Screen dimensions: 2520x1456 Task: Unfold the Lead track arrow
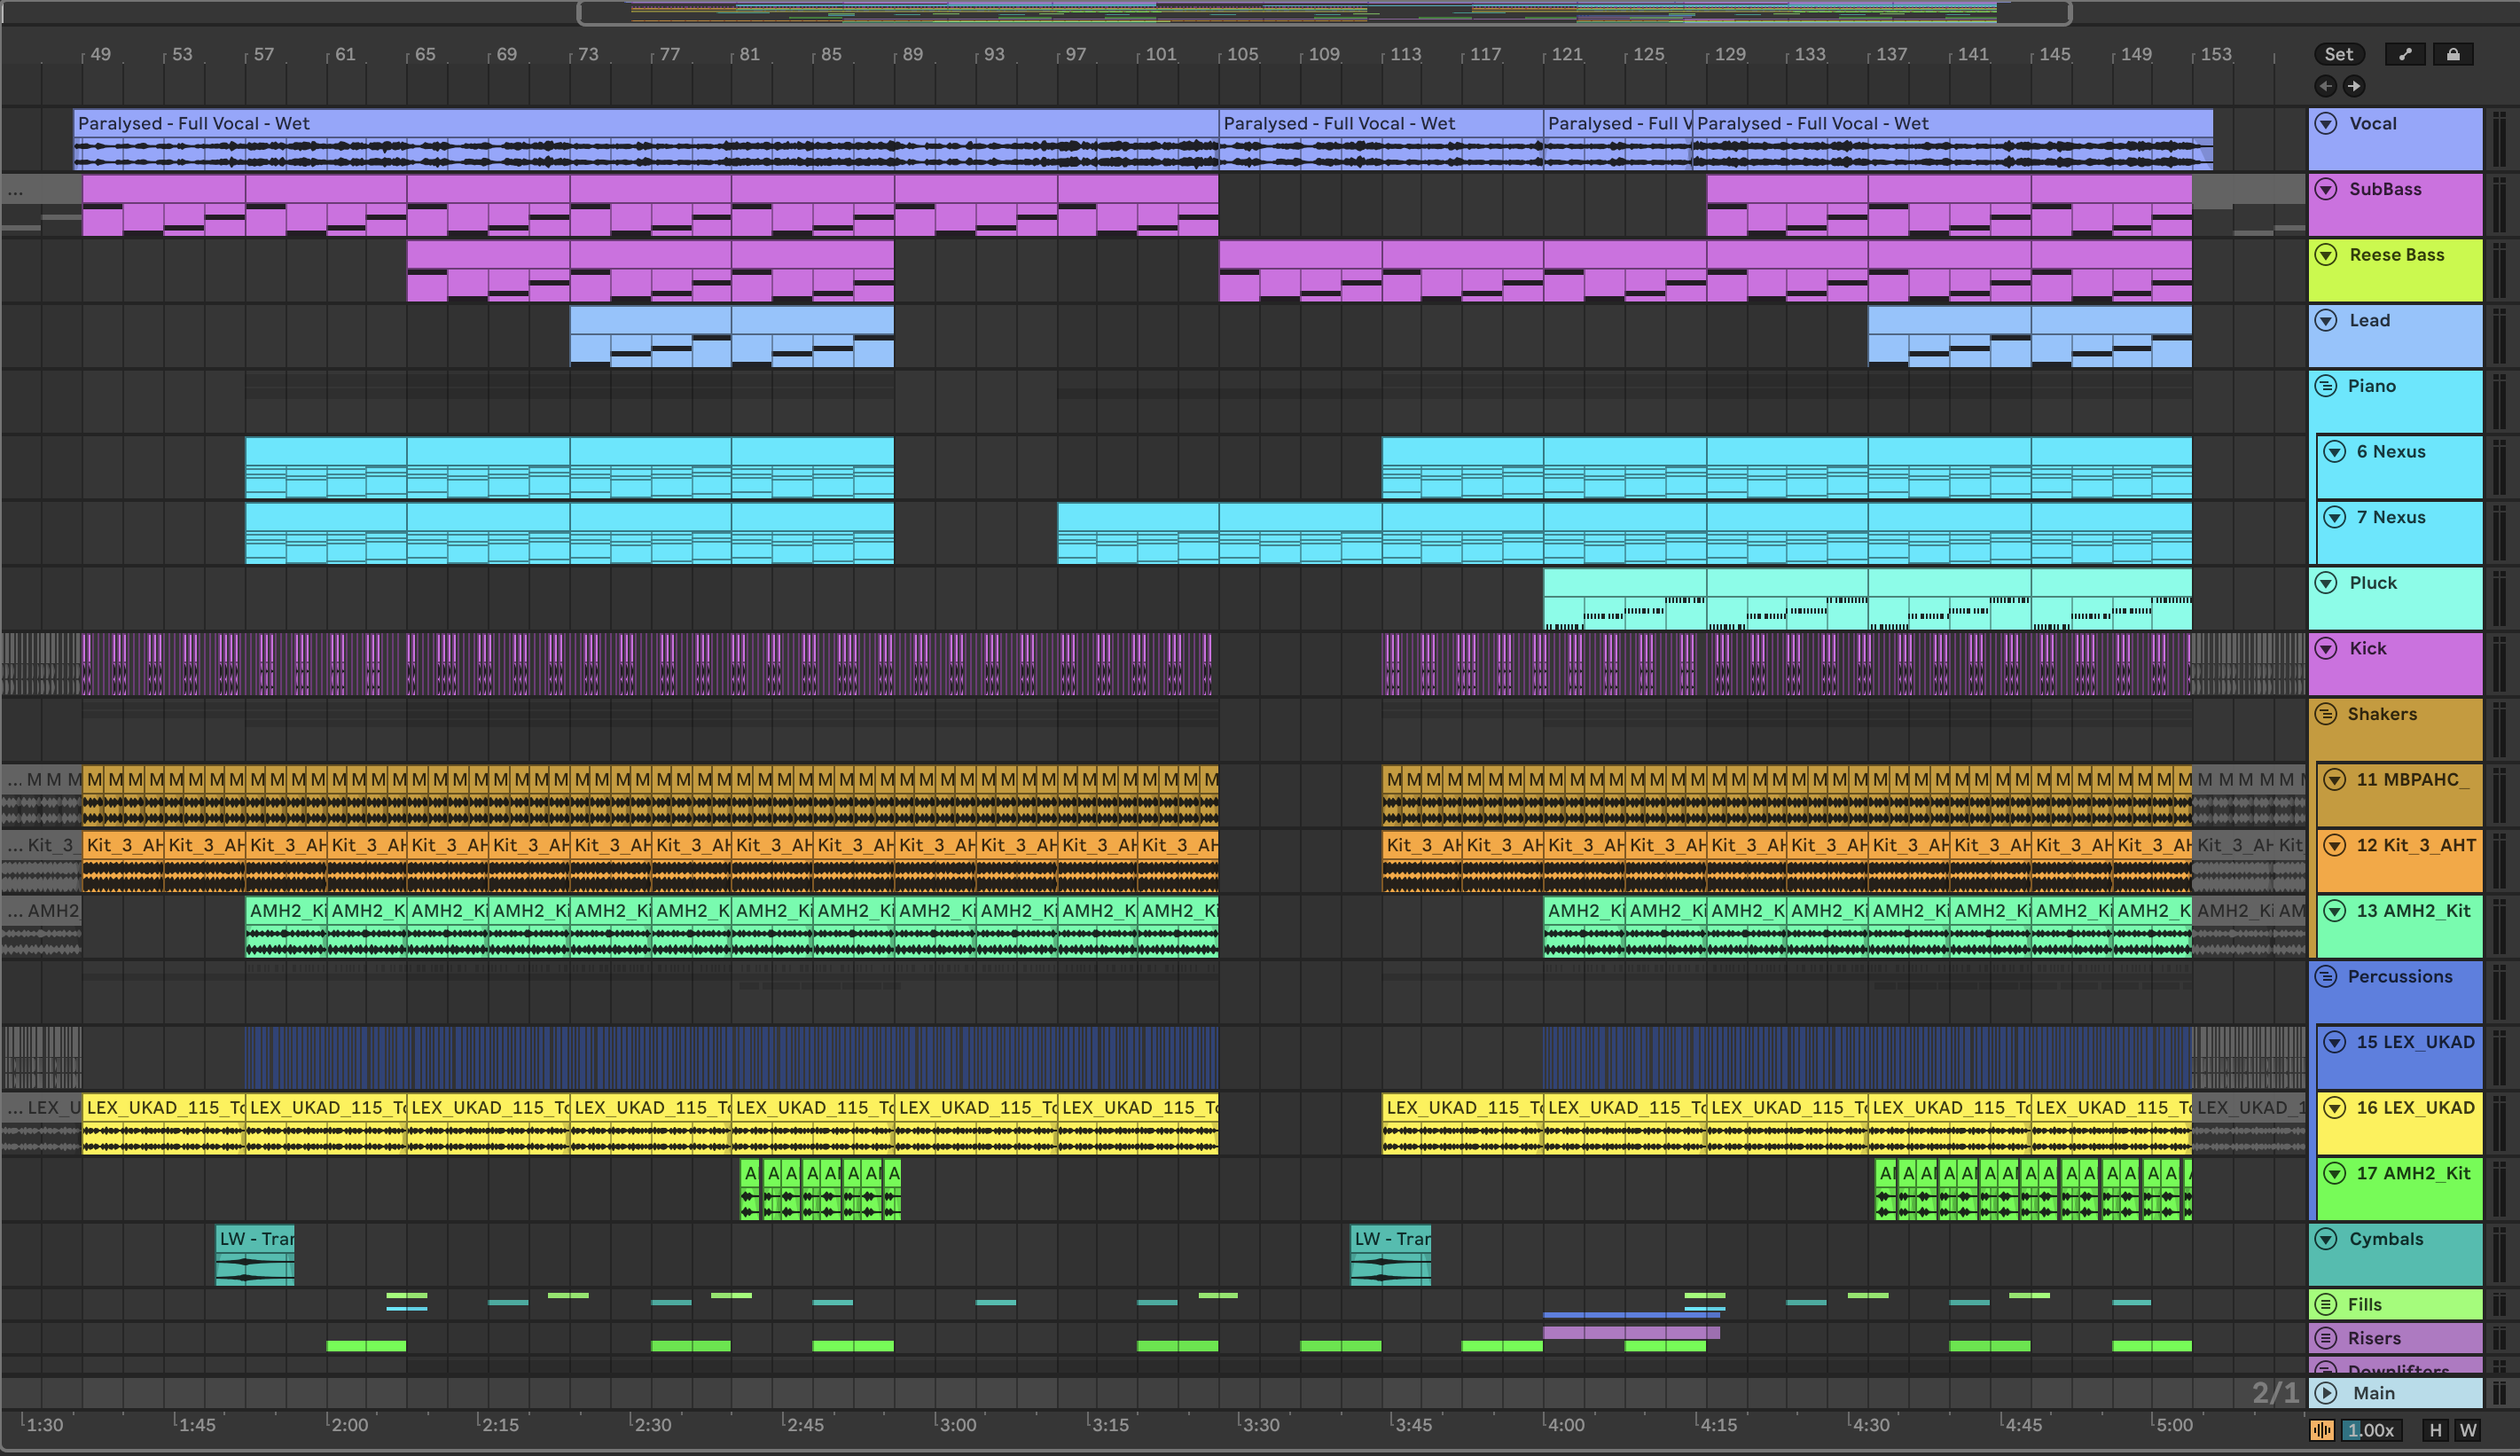click(2326, 320)
